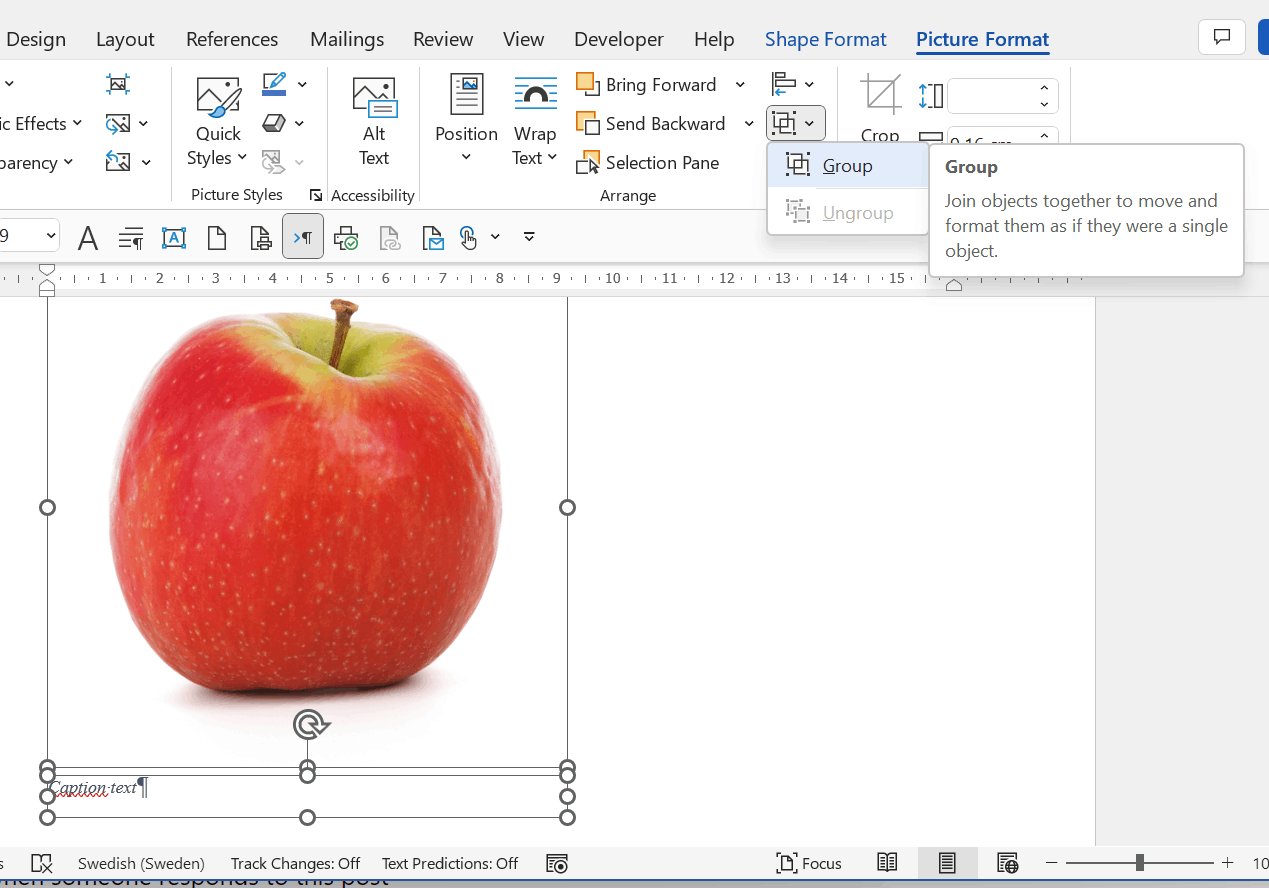Click Bring Forward button
This screenshot has height=888, width=1269.
(647, 85)
